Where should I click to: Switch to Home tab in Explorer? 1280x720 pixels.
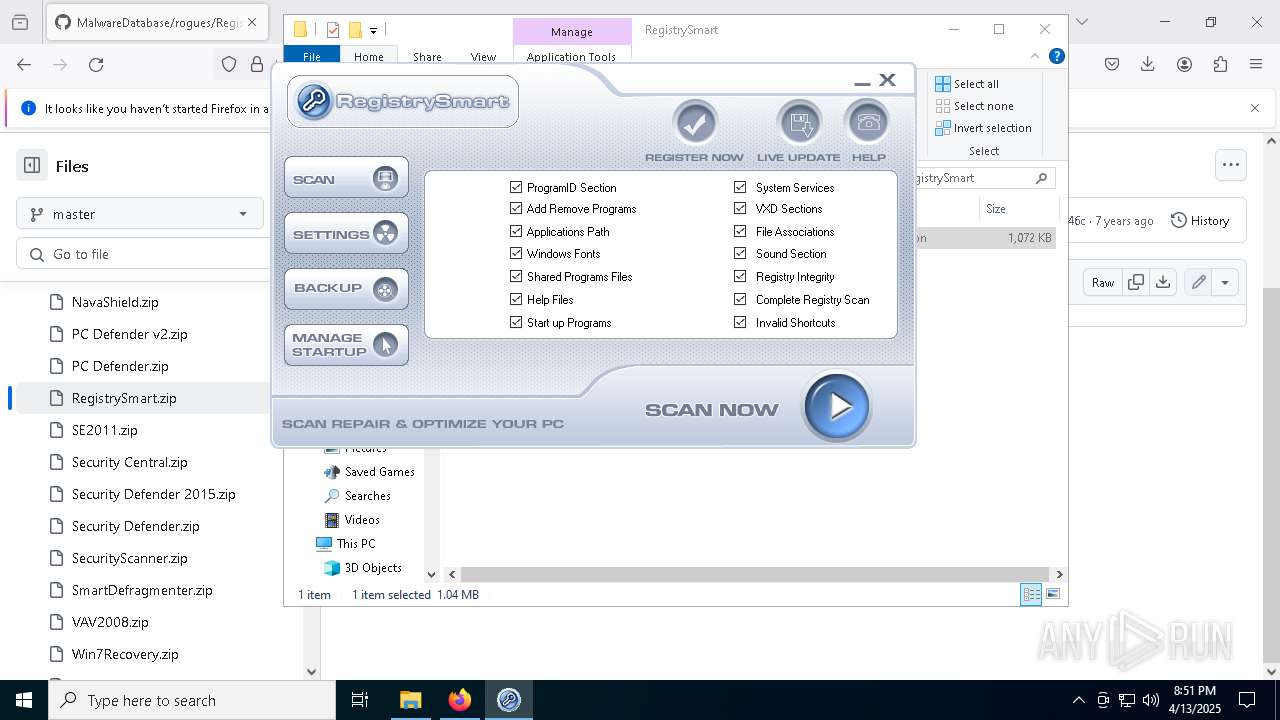369,57
